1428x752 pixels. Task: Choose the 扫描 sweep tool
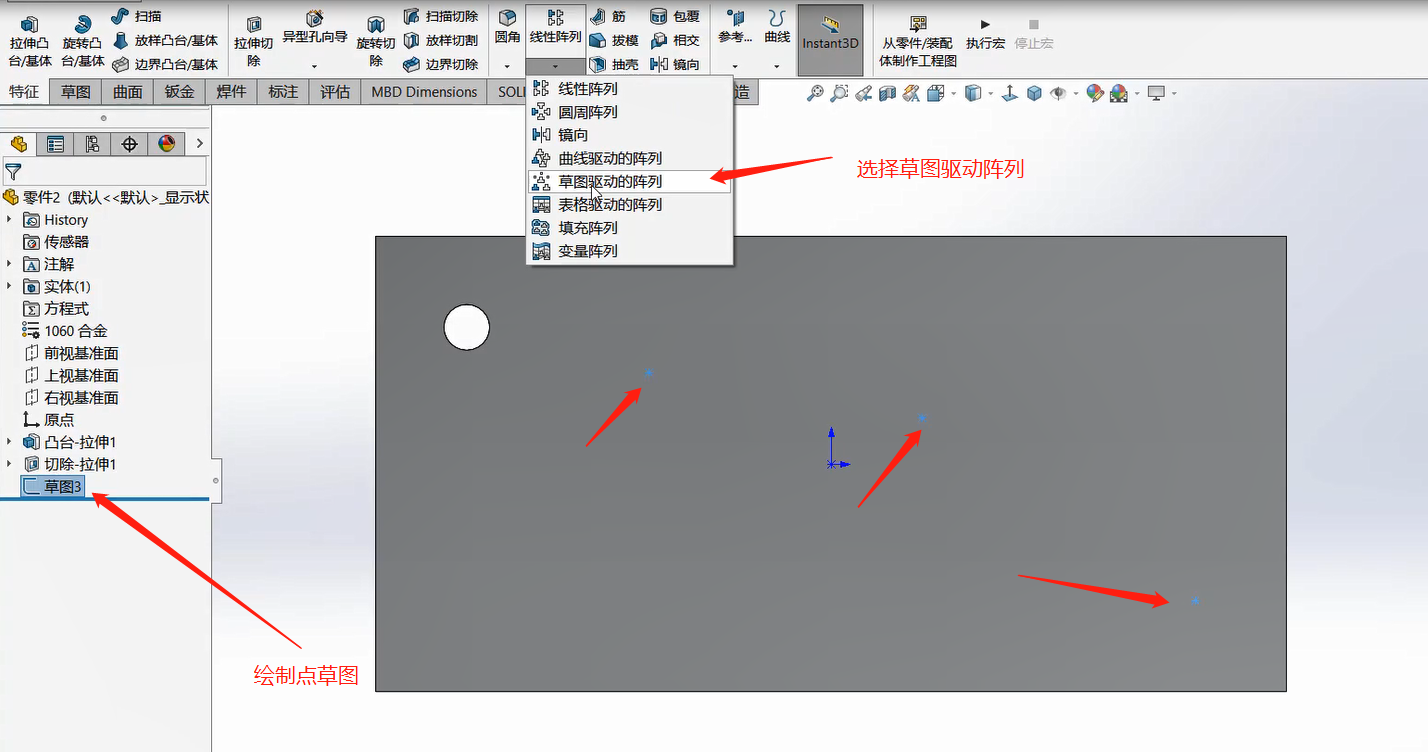(136, 16)
